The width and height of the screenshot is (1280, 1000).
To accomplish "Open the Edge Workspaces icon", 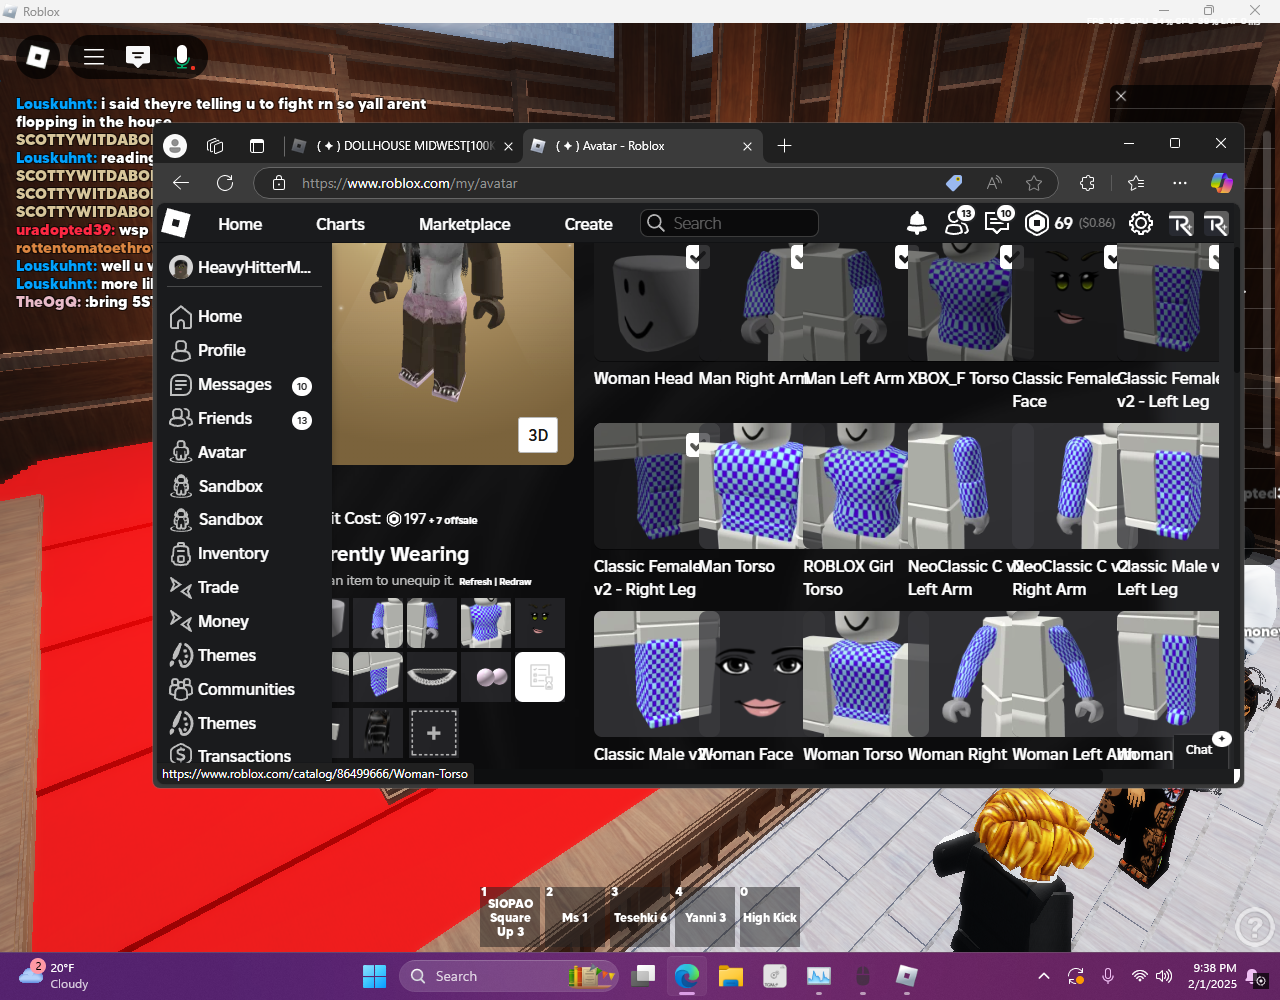I will [x=215, y=146].
